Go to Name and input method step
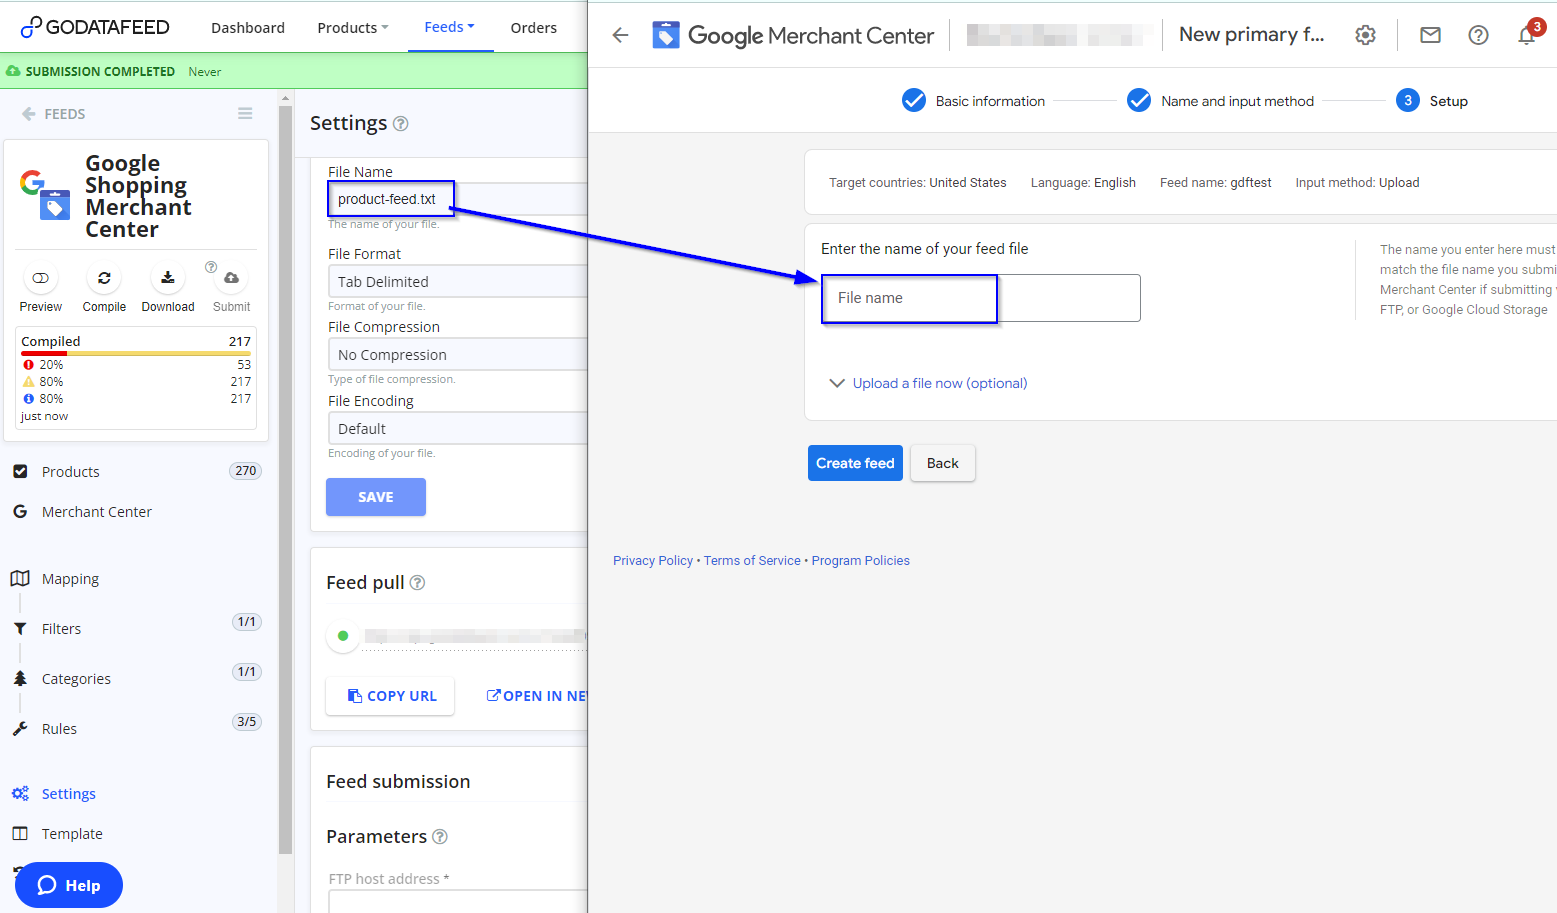 [x=1220, y=101]
